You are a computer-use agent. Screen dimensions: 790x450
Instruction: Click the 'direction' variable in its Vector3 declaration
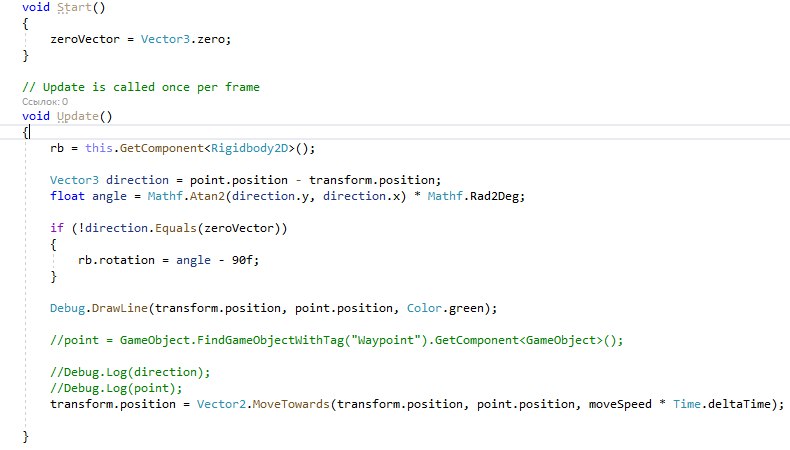click(x=137, y=180)
